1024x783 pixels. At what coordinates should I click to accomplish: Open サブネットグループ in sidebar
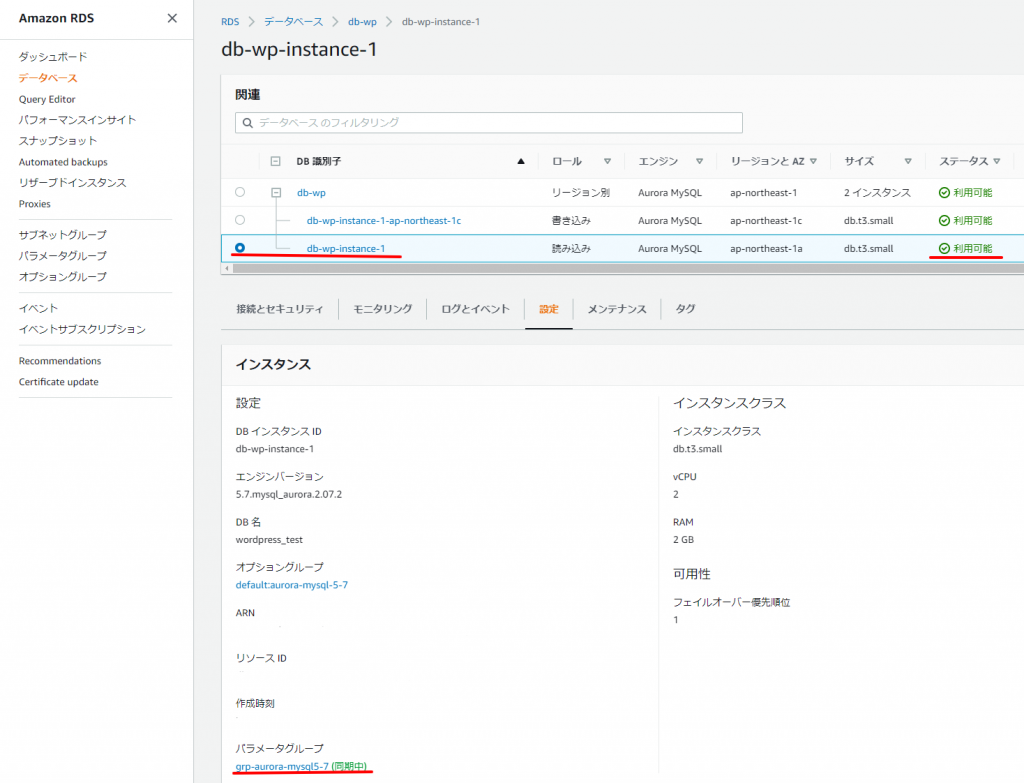tap(62, 234)
